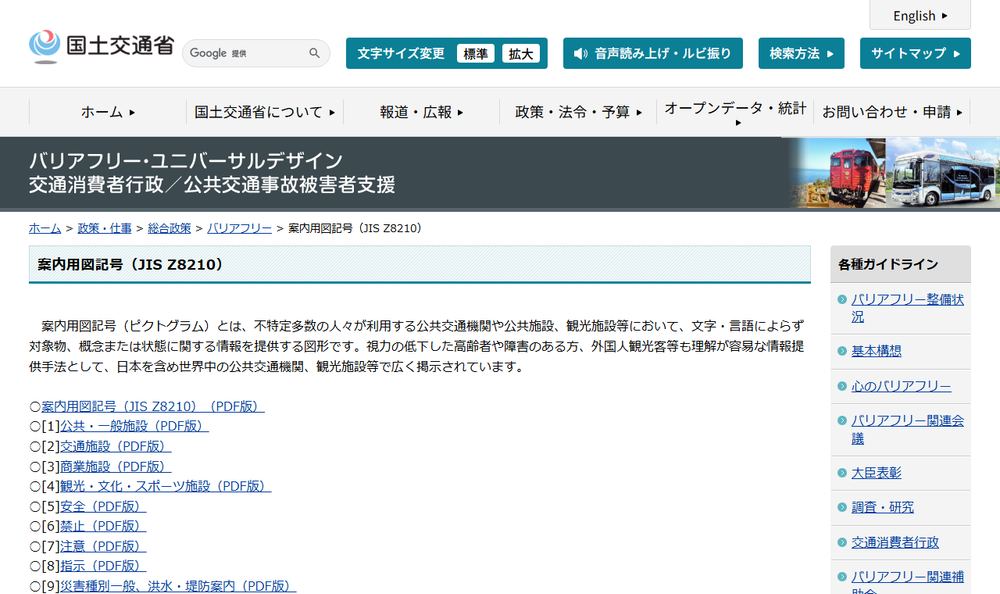This screenshot has height=594, width=1000.
Task: Open 国土交通省について menu
Action: 265,112
